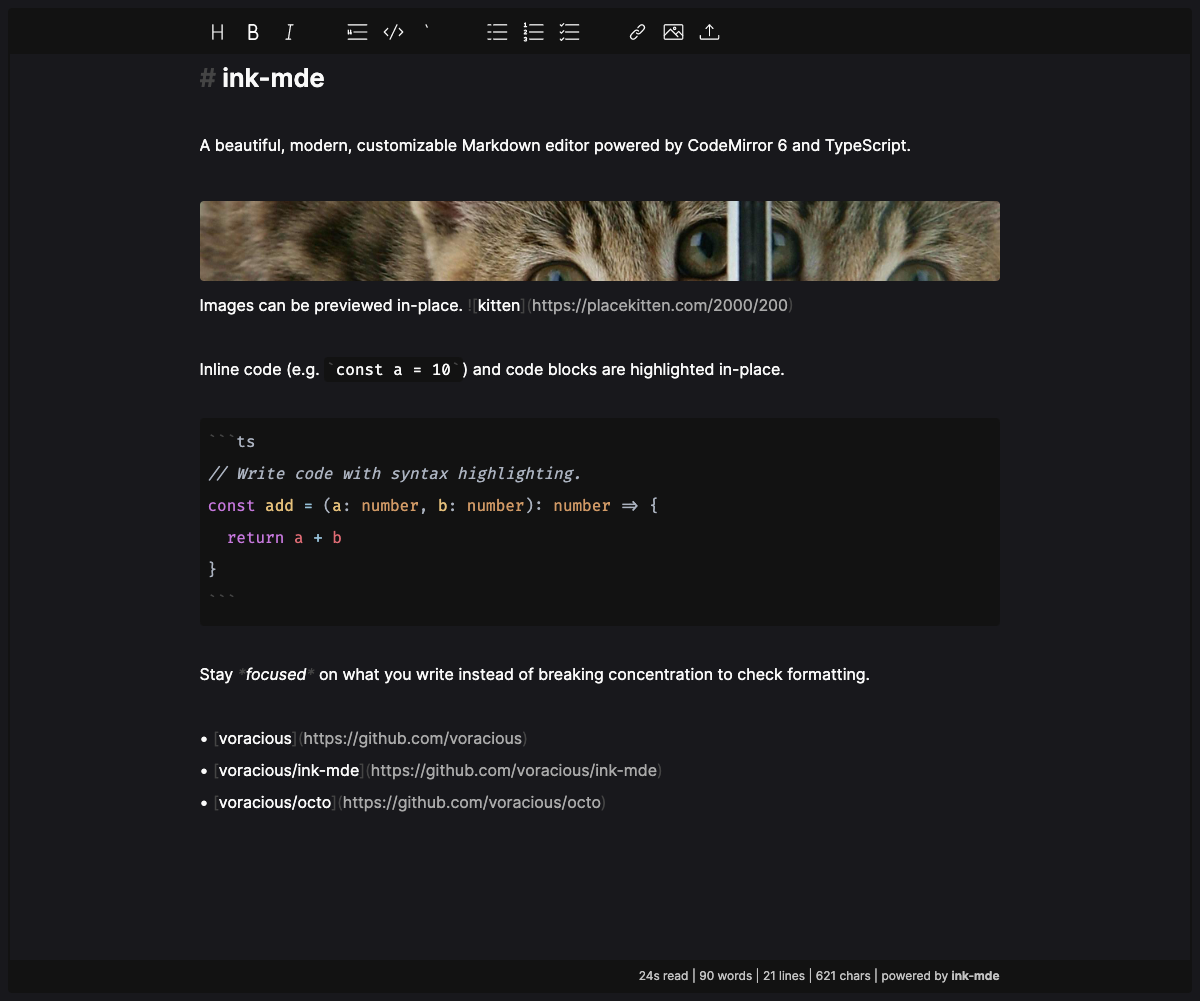
Task: Click the heading's "#" markdown marker
Action: point(208,78)
